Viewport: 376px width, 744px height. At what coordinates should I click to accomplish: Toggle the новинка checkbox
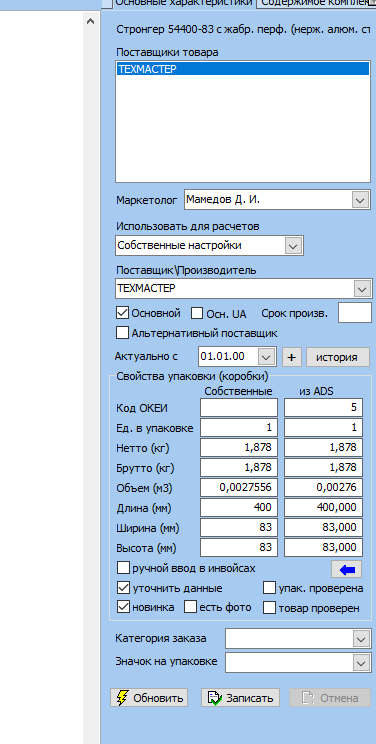[123, 607]
